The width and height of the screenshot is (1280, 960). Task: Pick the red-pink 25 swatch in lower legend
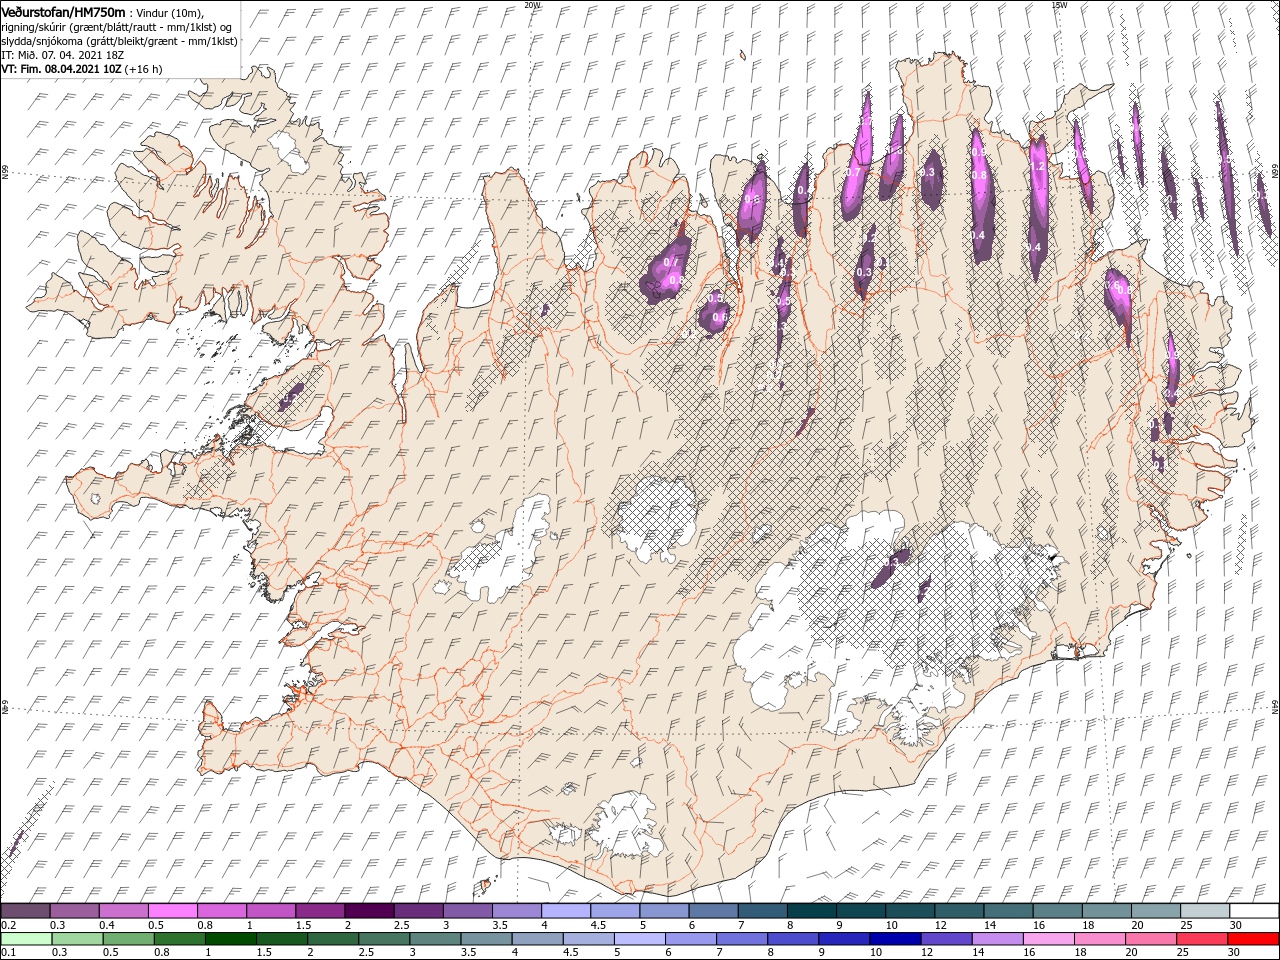pos(1203,939)
